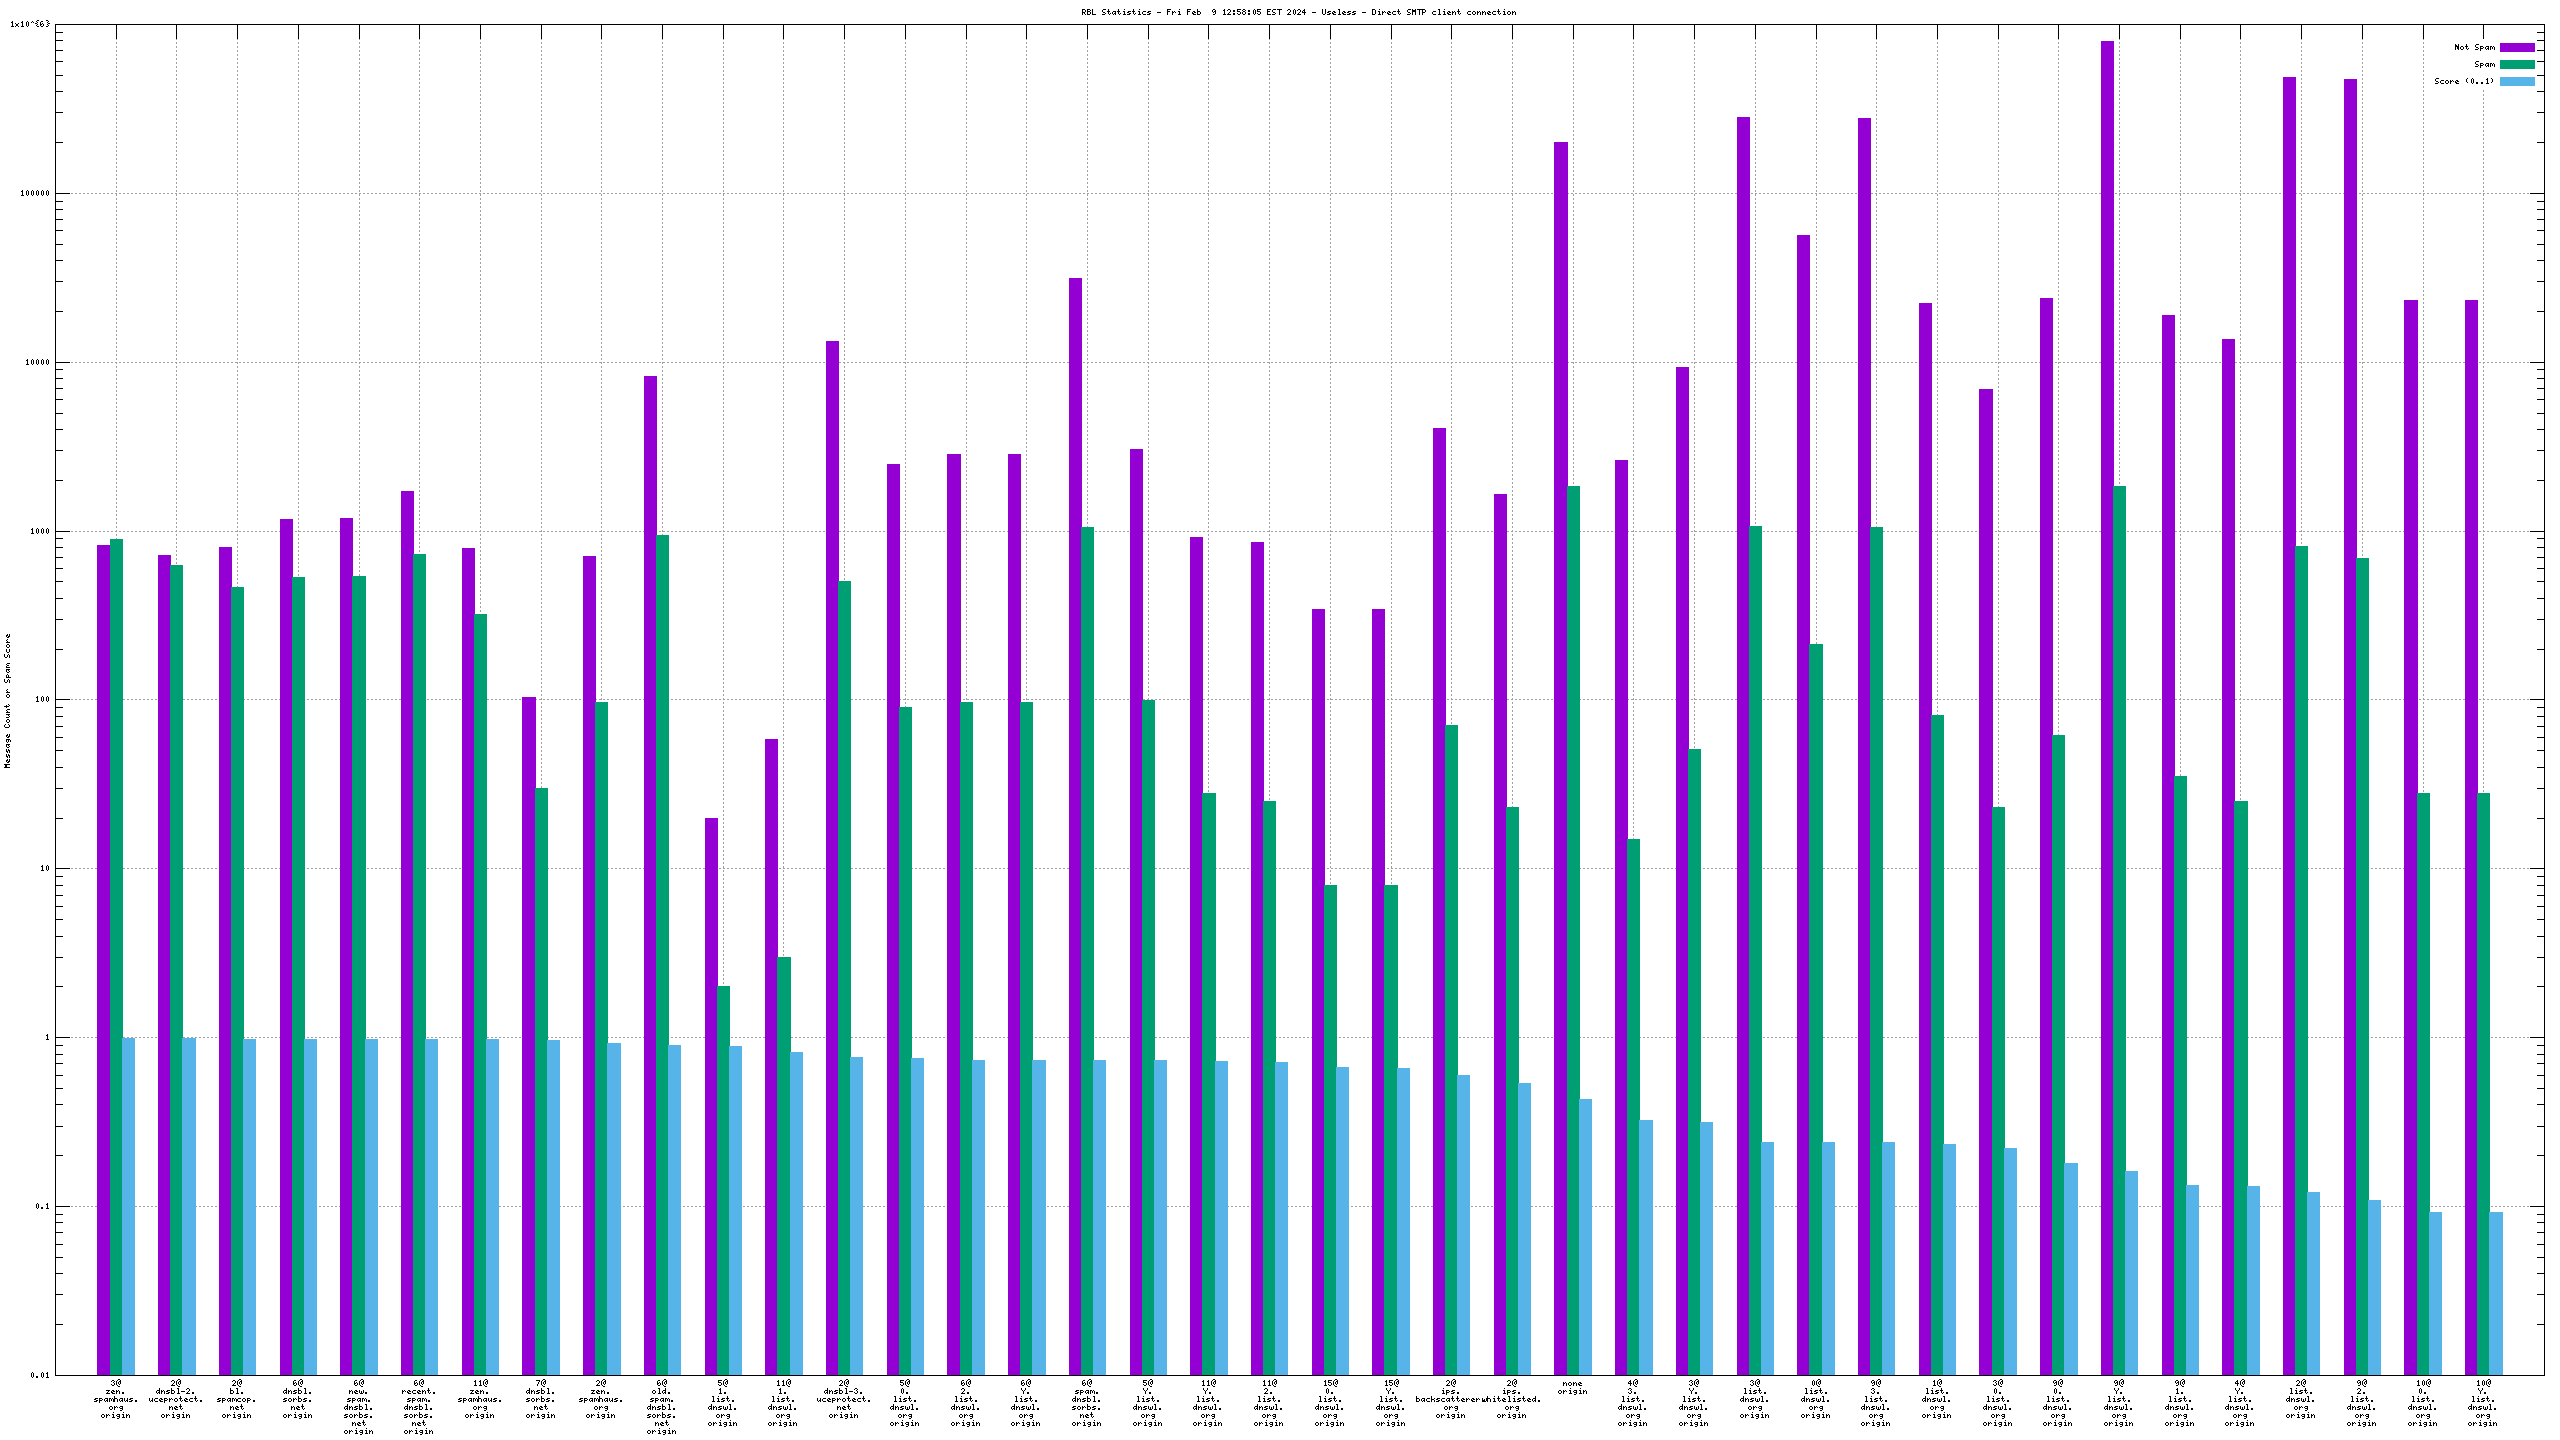Select the dnsbl-3.uceprotect.net axis label
Screen dimensions: 2560x1440
844,1399
